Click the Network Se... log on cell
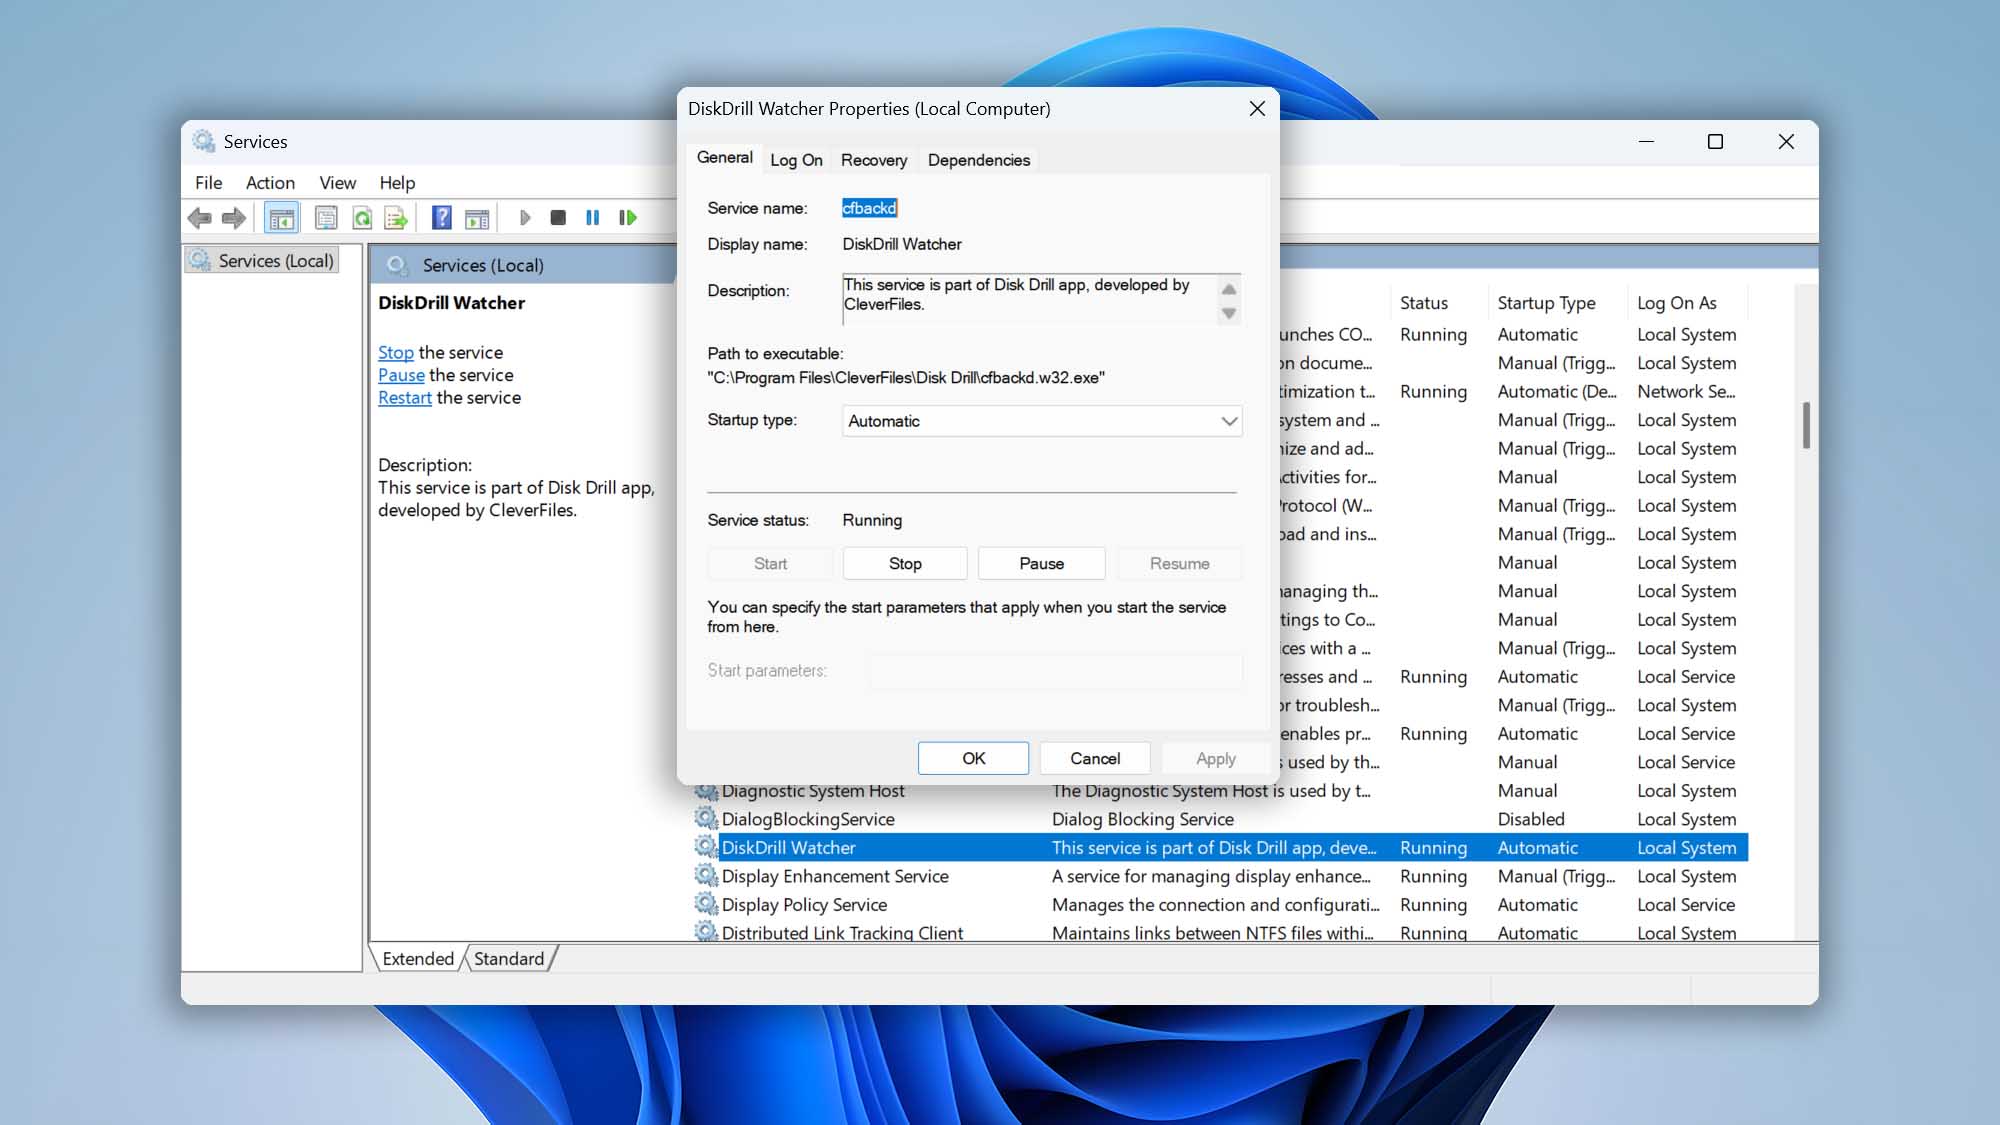Screen dimensions: 2000x1125 [1686, 391]
